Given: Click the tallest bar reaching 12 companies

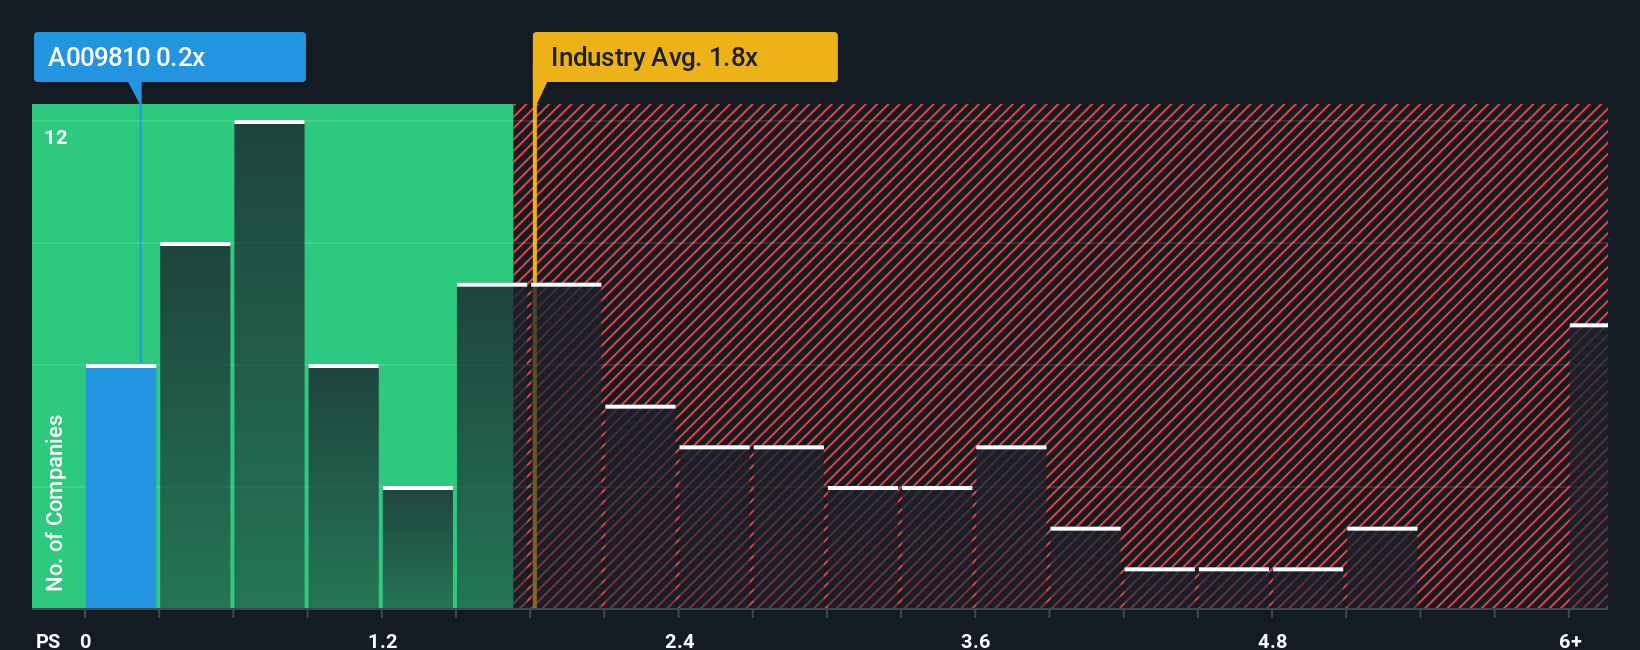Looking at the screenshot, I should [x=269, y=364].
